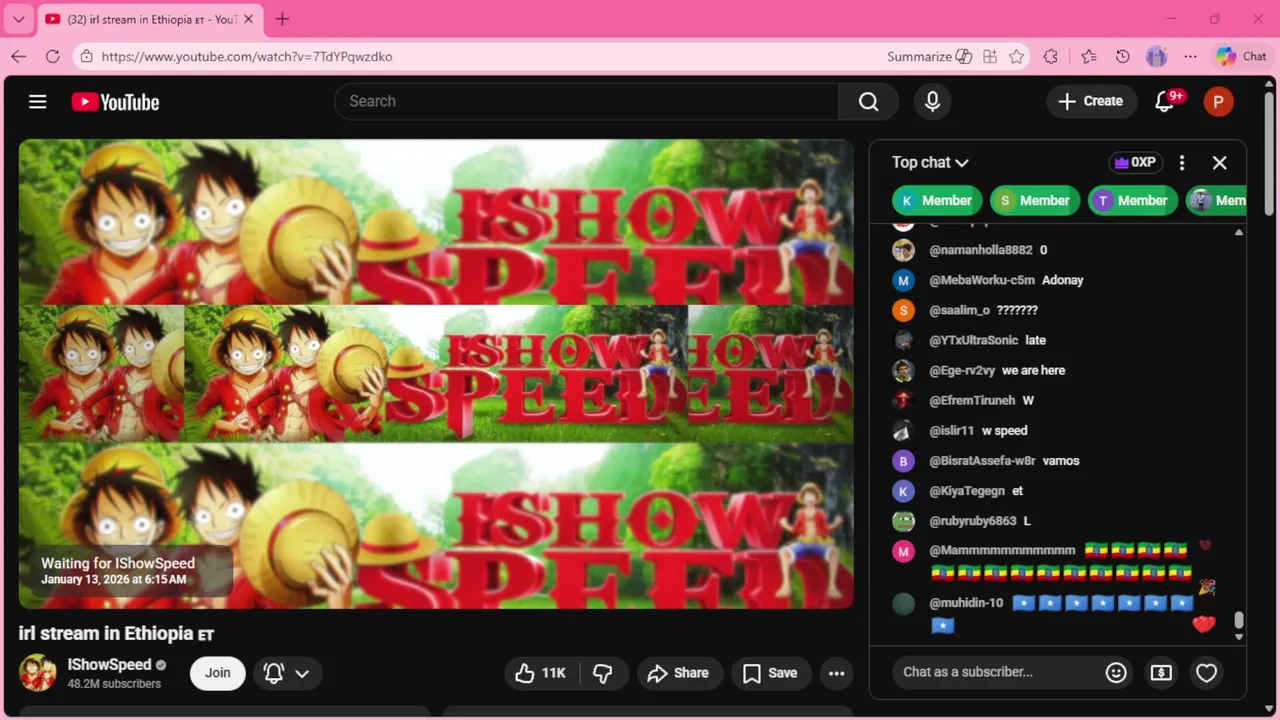Open live chat more options (three dots)
Screen dimensions: 1280x720
[x=1182, y=162]
